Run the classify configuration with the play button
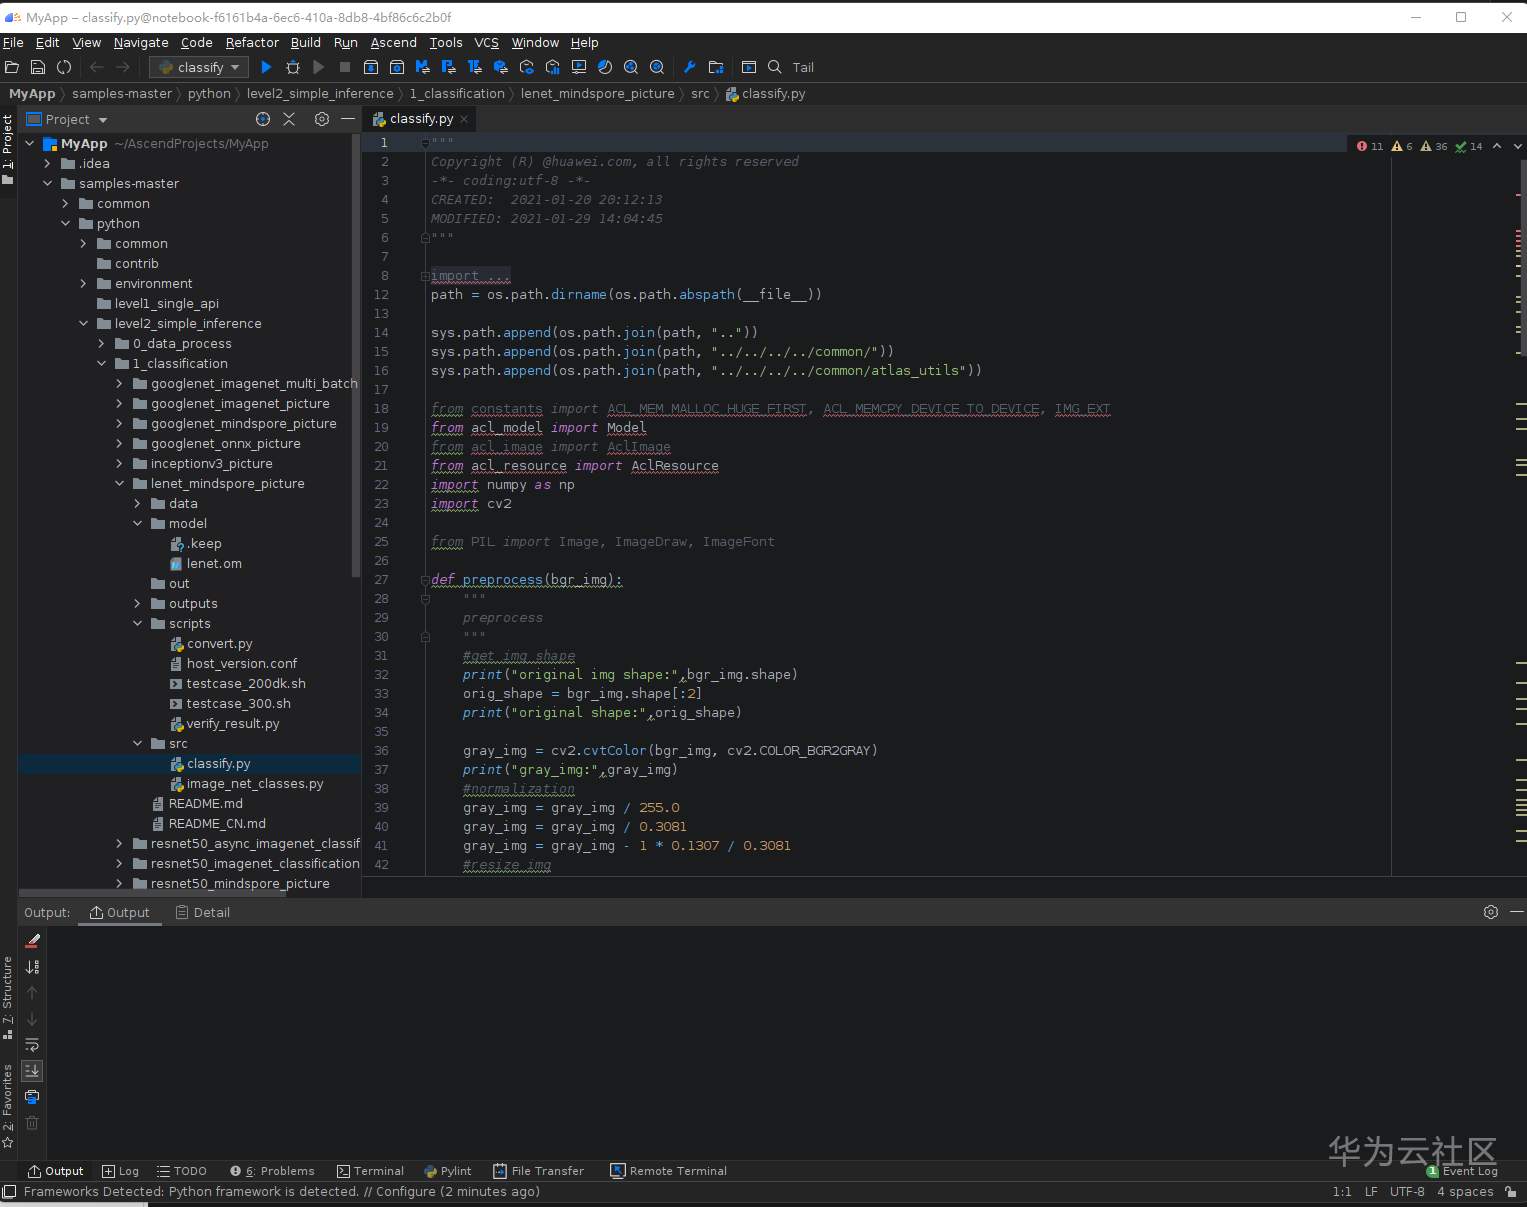The width and height of the screenshot is (1527, 1207). 266,67
